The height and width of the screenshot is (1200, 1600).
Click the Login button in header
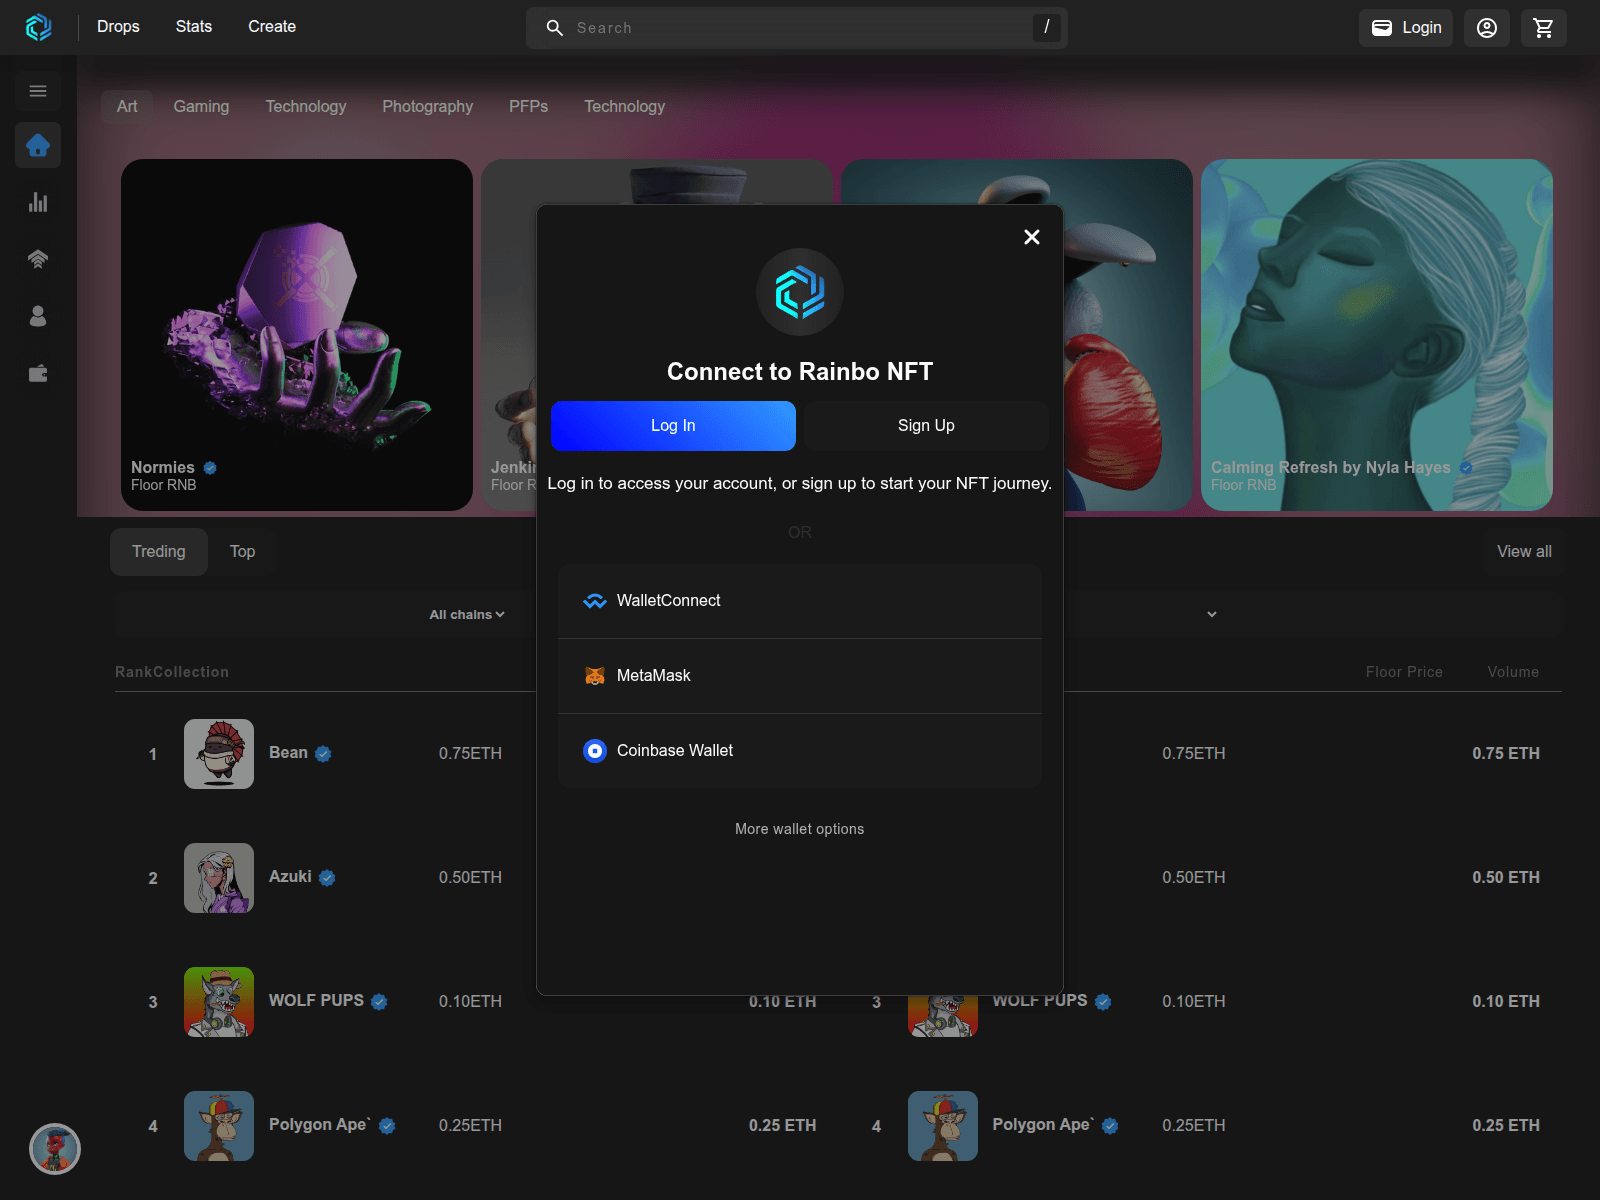click(1405, 28)
